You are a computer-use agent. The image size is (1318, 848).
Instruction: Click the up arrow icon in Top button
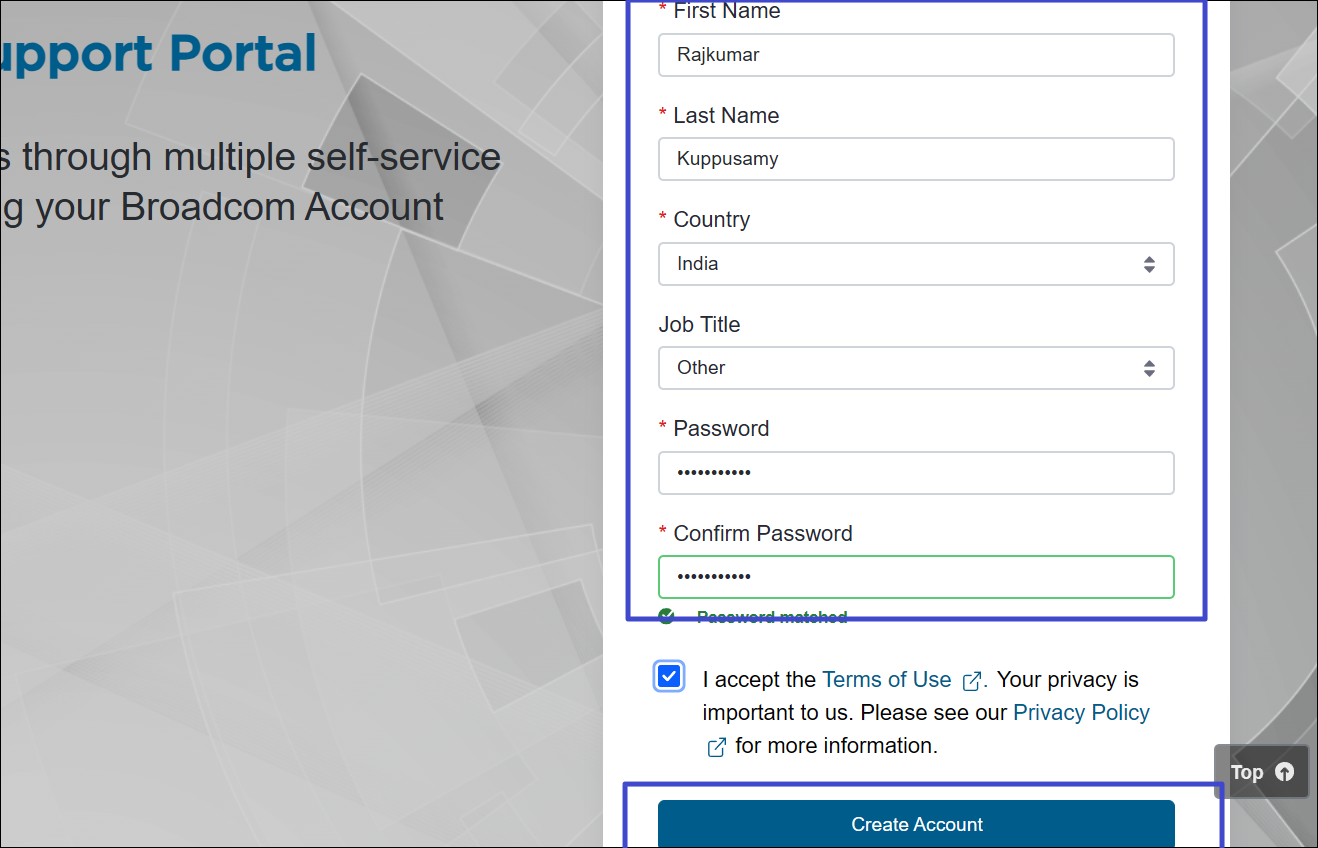point(1285,772)
